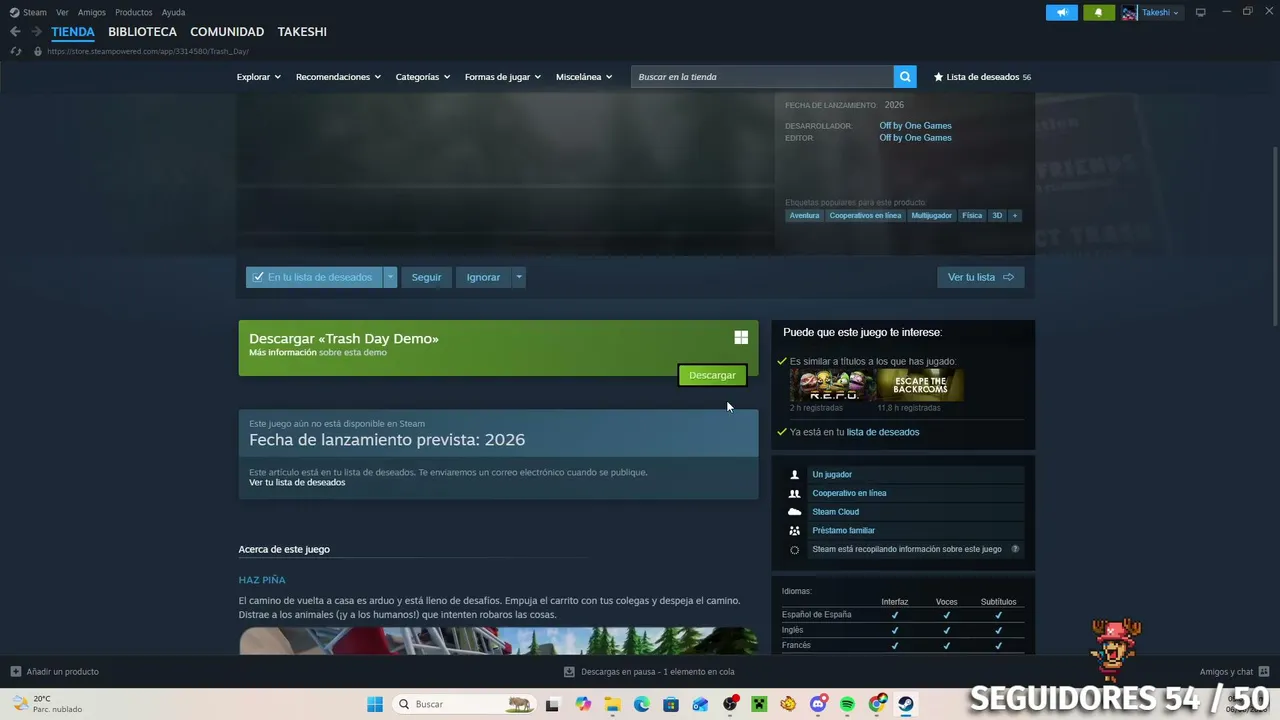Open Chrome from the taskbar
1280x720 pixels.
(877, 704)
